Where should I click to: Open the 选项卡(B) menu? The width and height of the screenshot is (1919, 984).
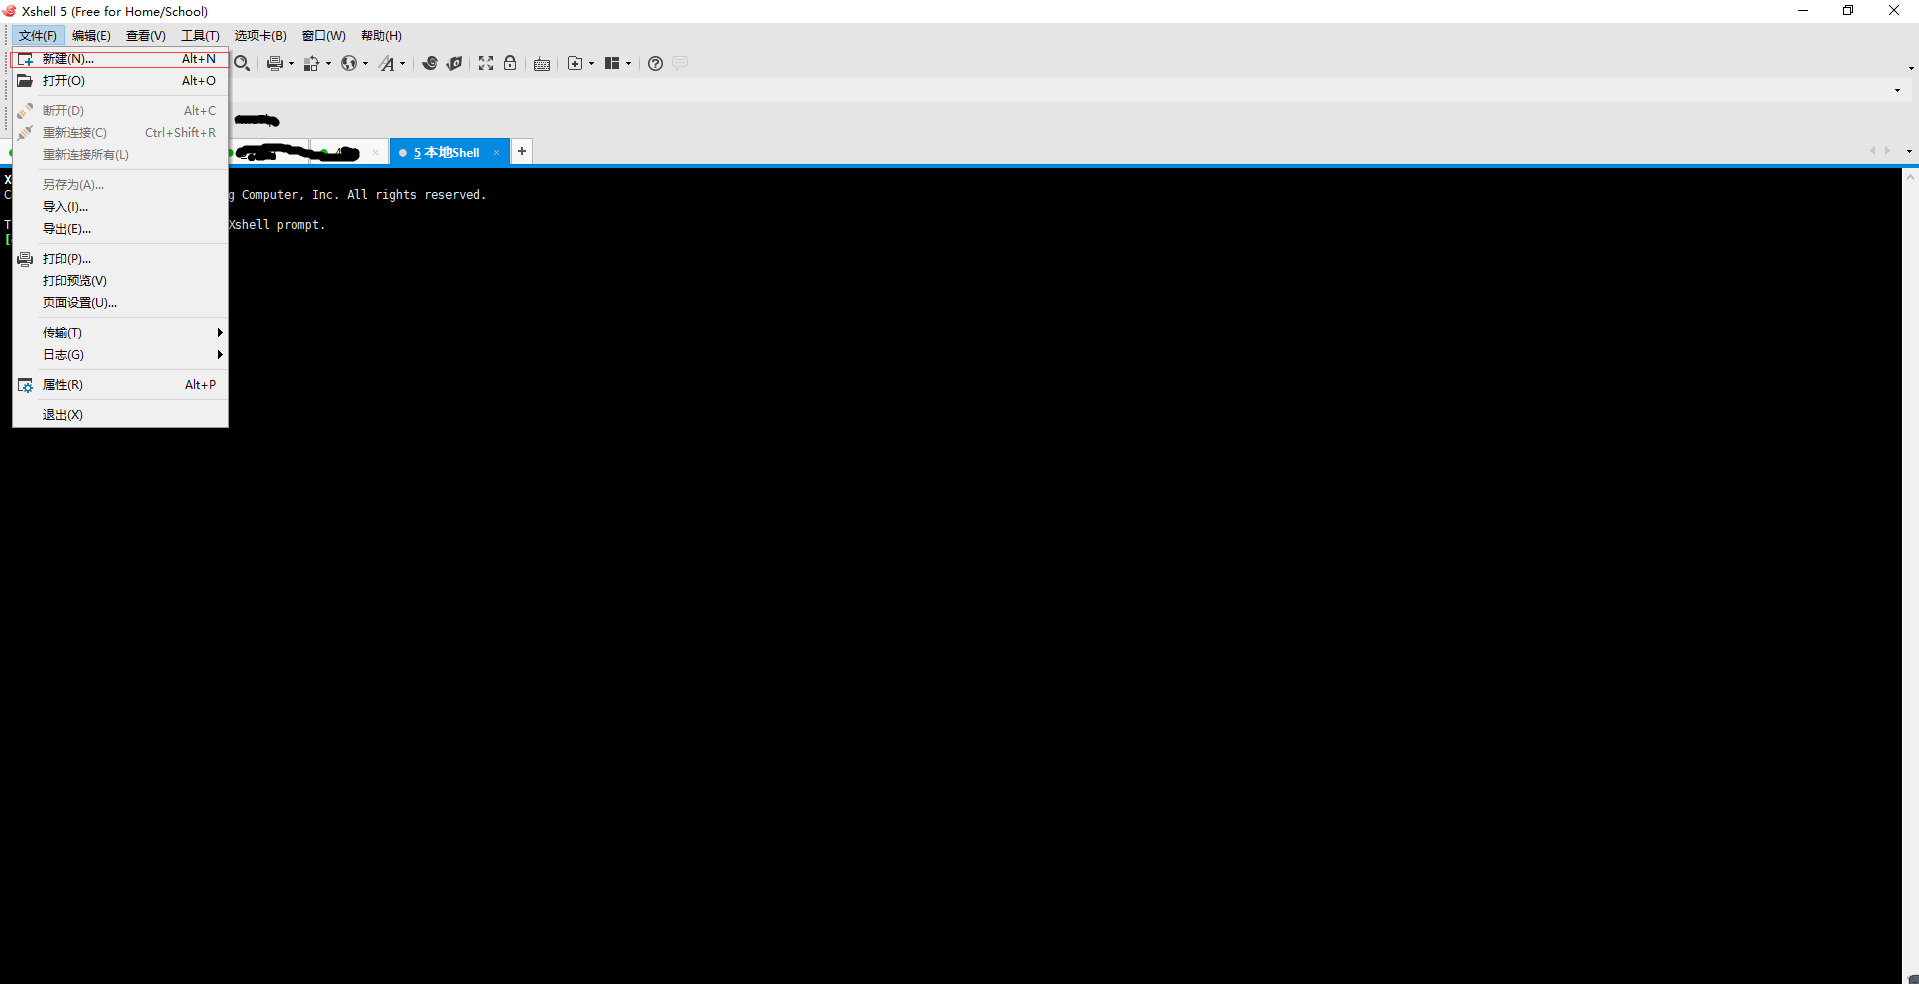[261, 36]
